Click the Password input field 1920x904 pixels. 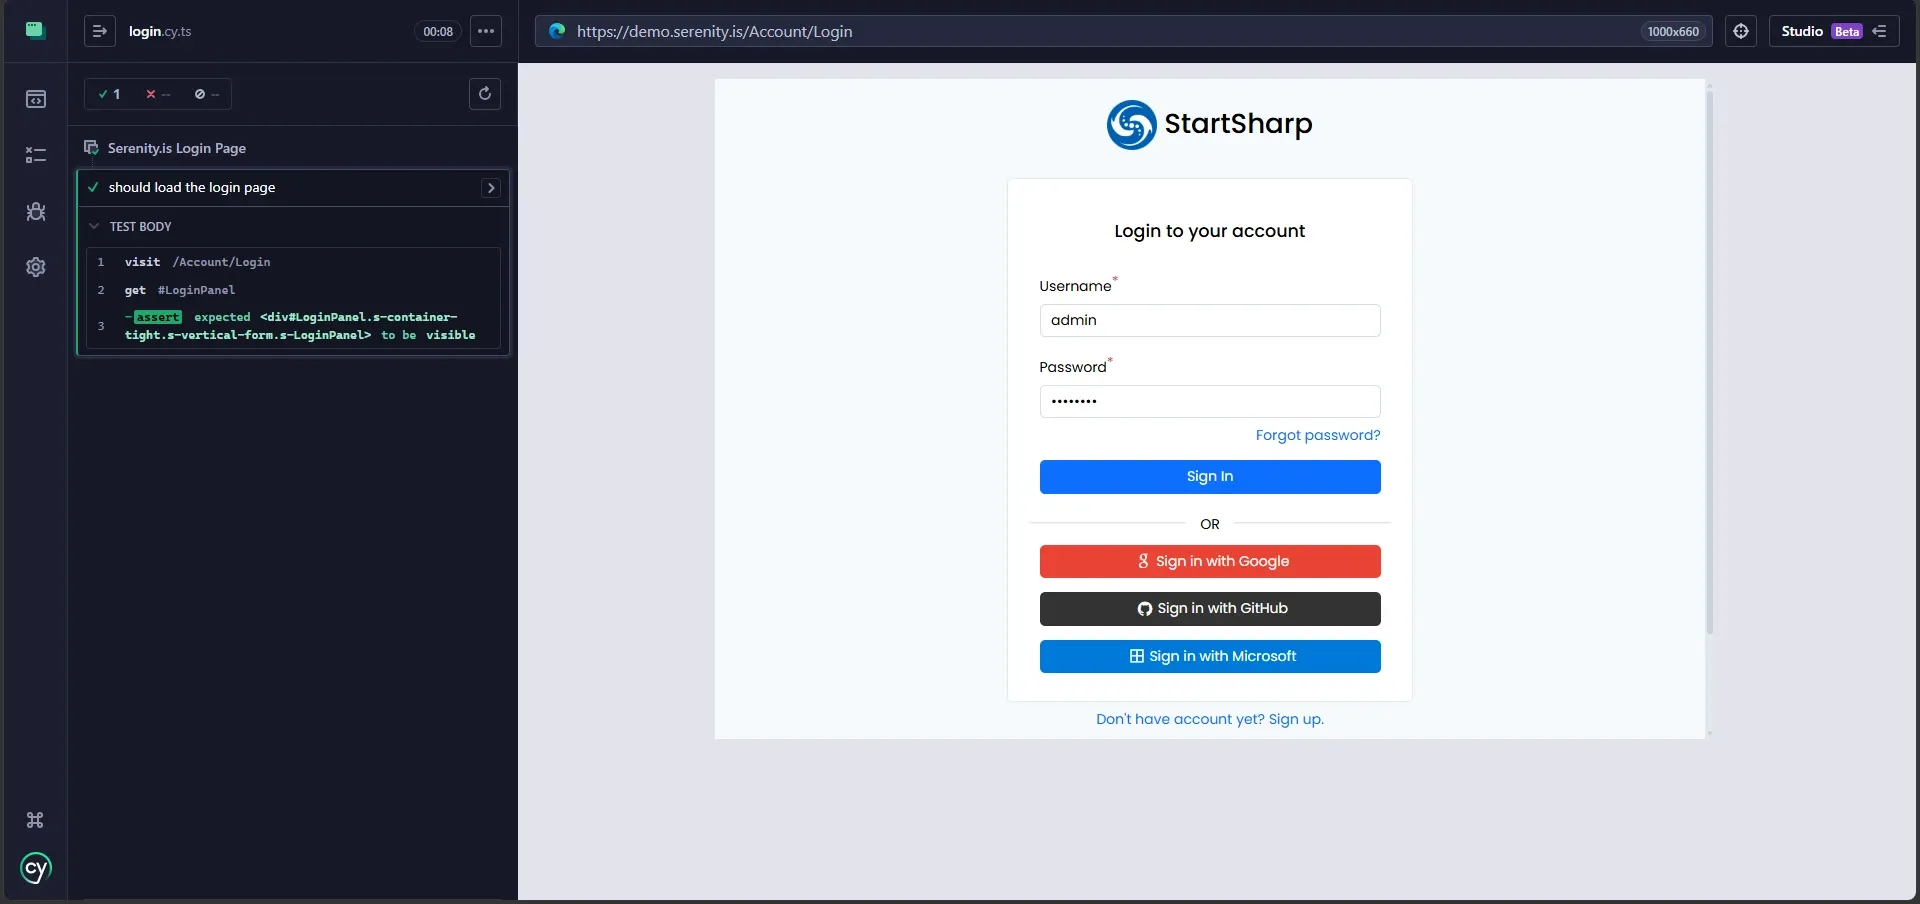[x=1210, y=401]
